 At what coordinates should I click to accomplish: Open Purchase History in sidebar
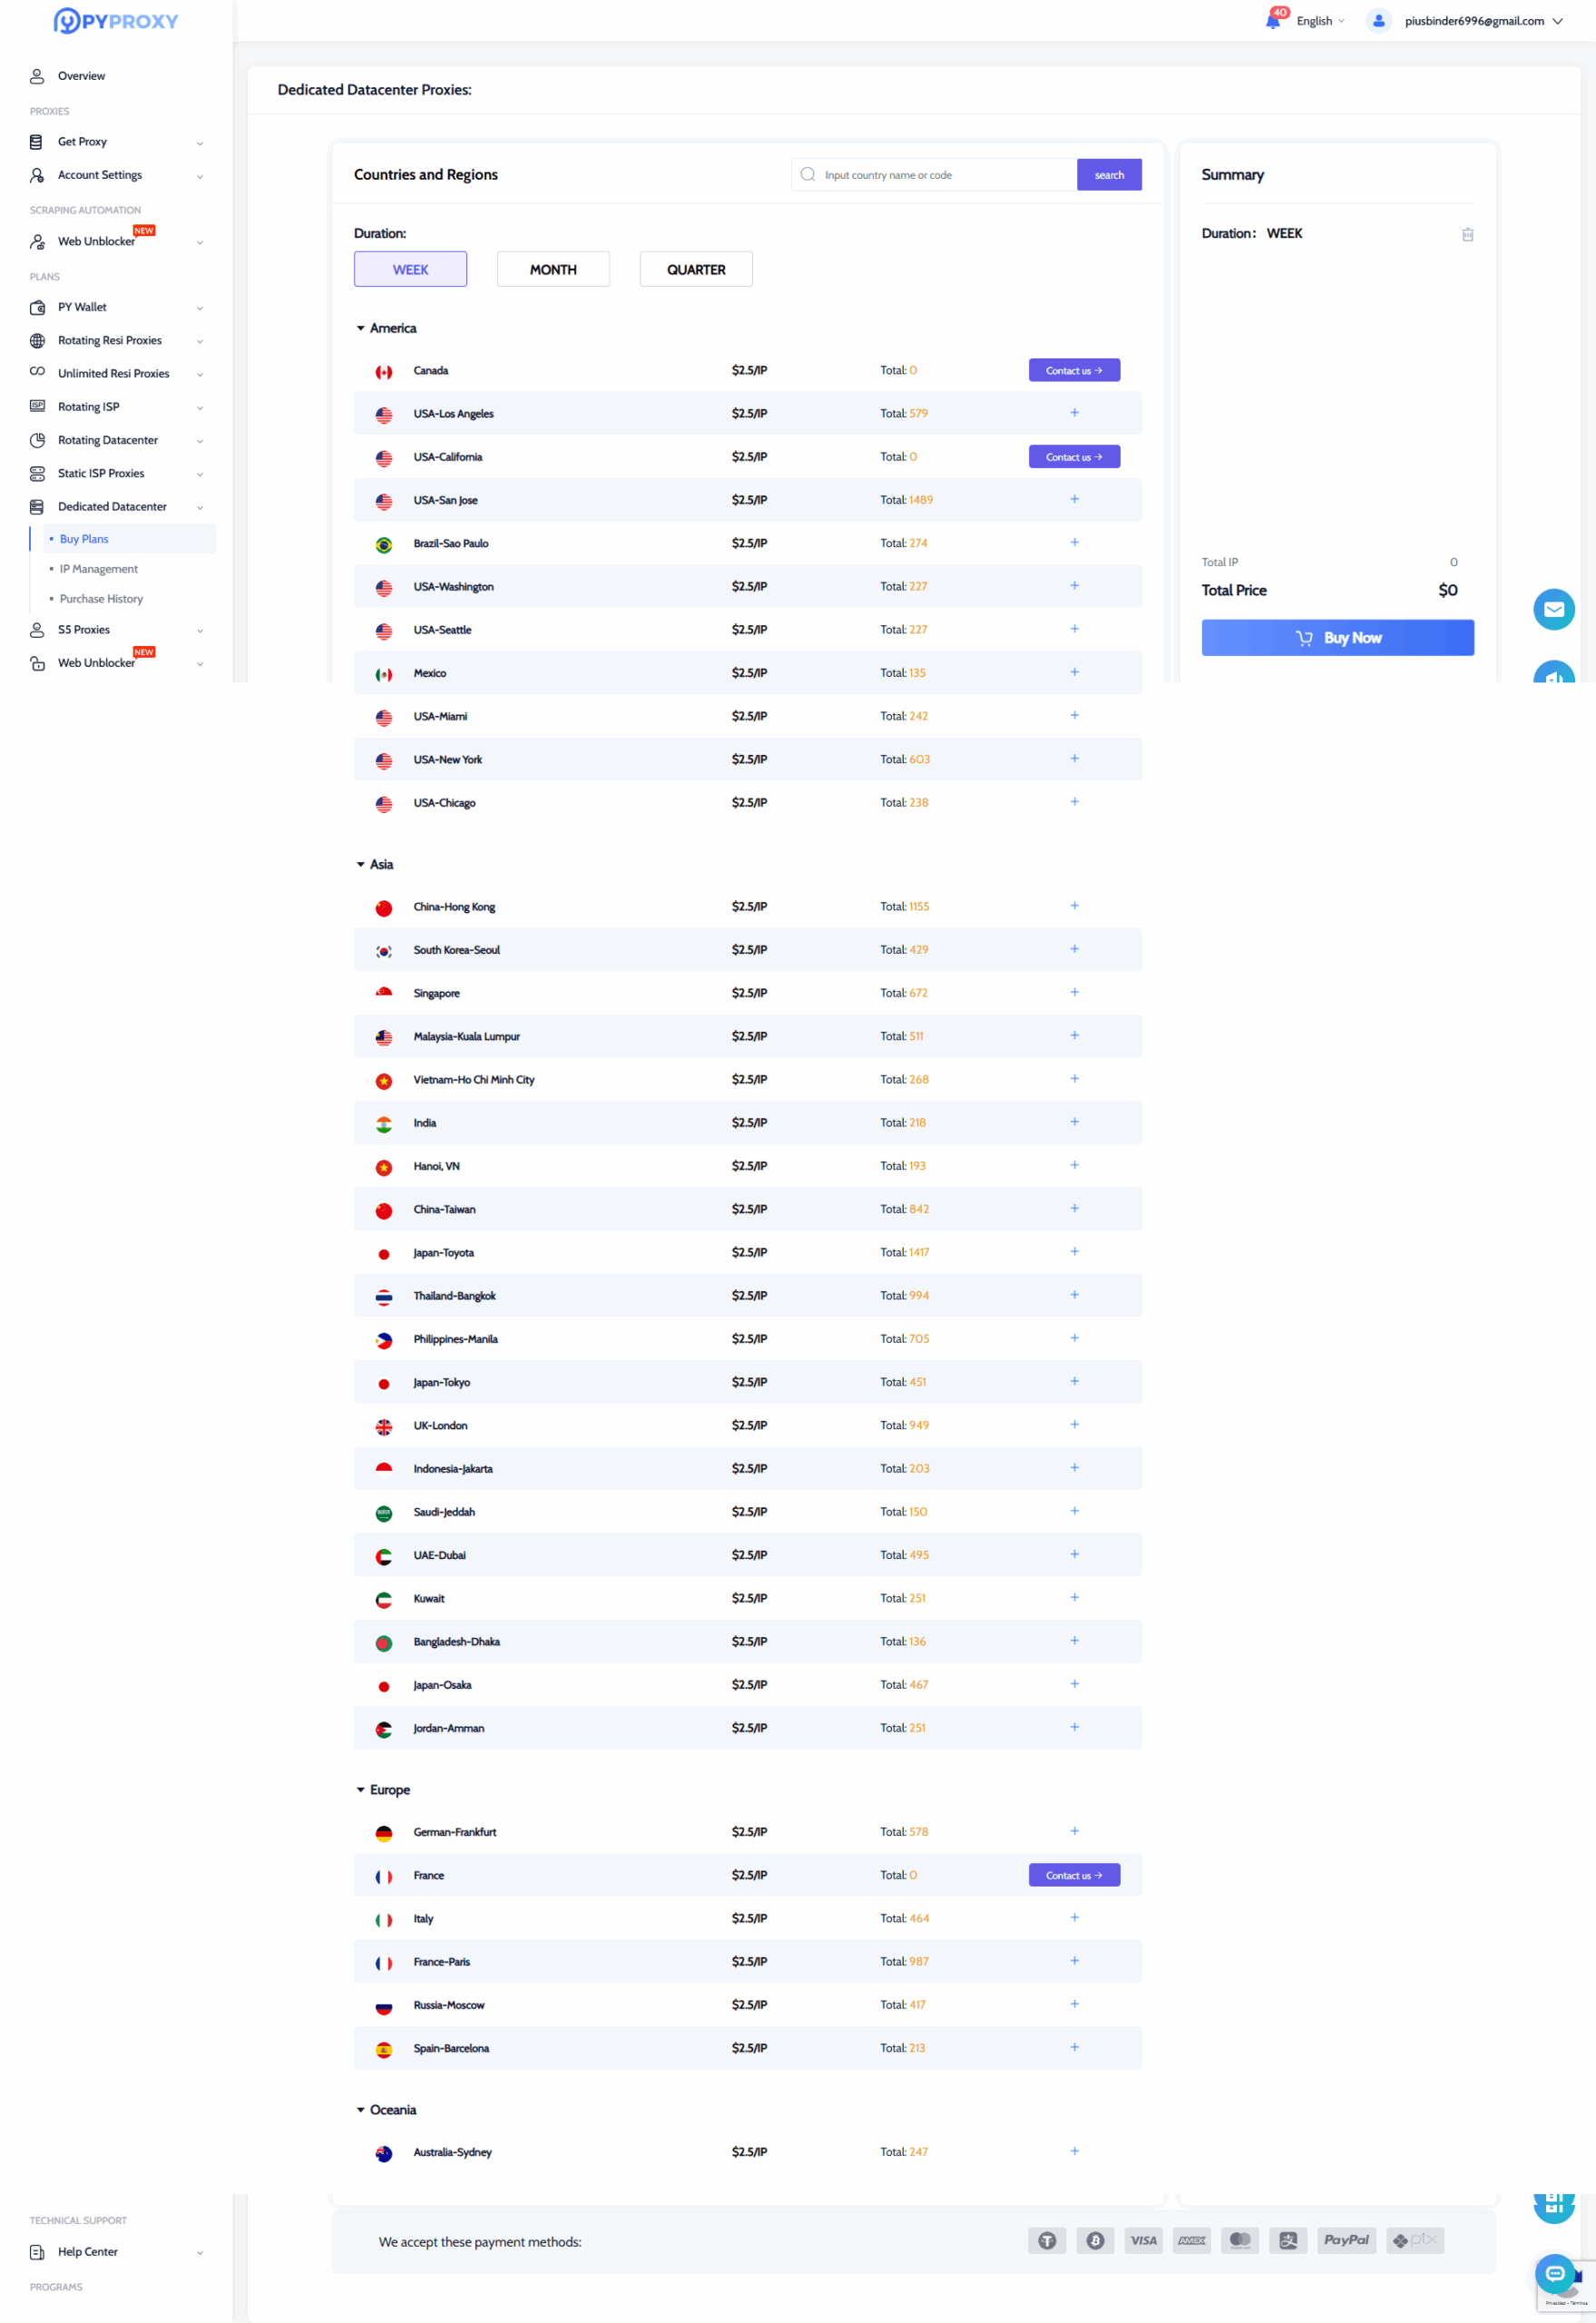point(101,599)
